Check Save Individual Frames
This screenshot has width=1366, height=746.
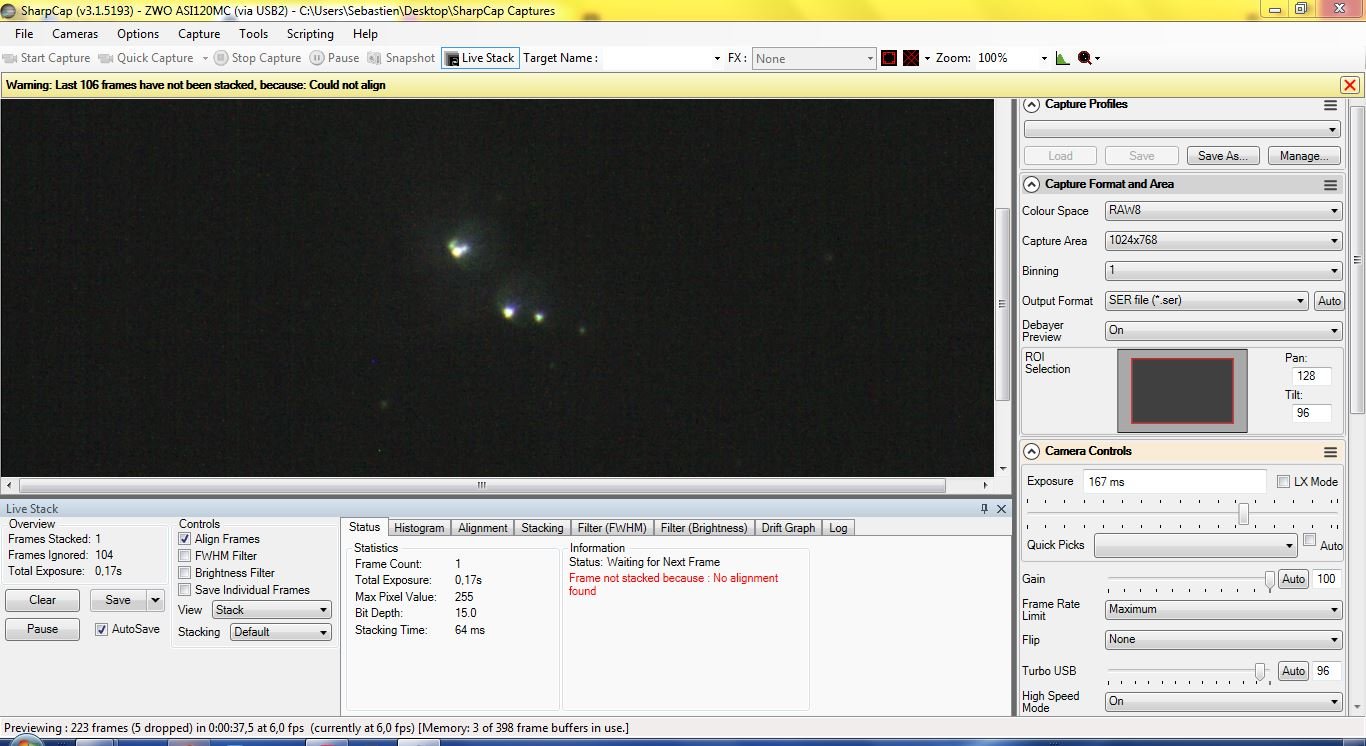tap(184, 590)
